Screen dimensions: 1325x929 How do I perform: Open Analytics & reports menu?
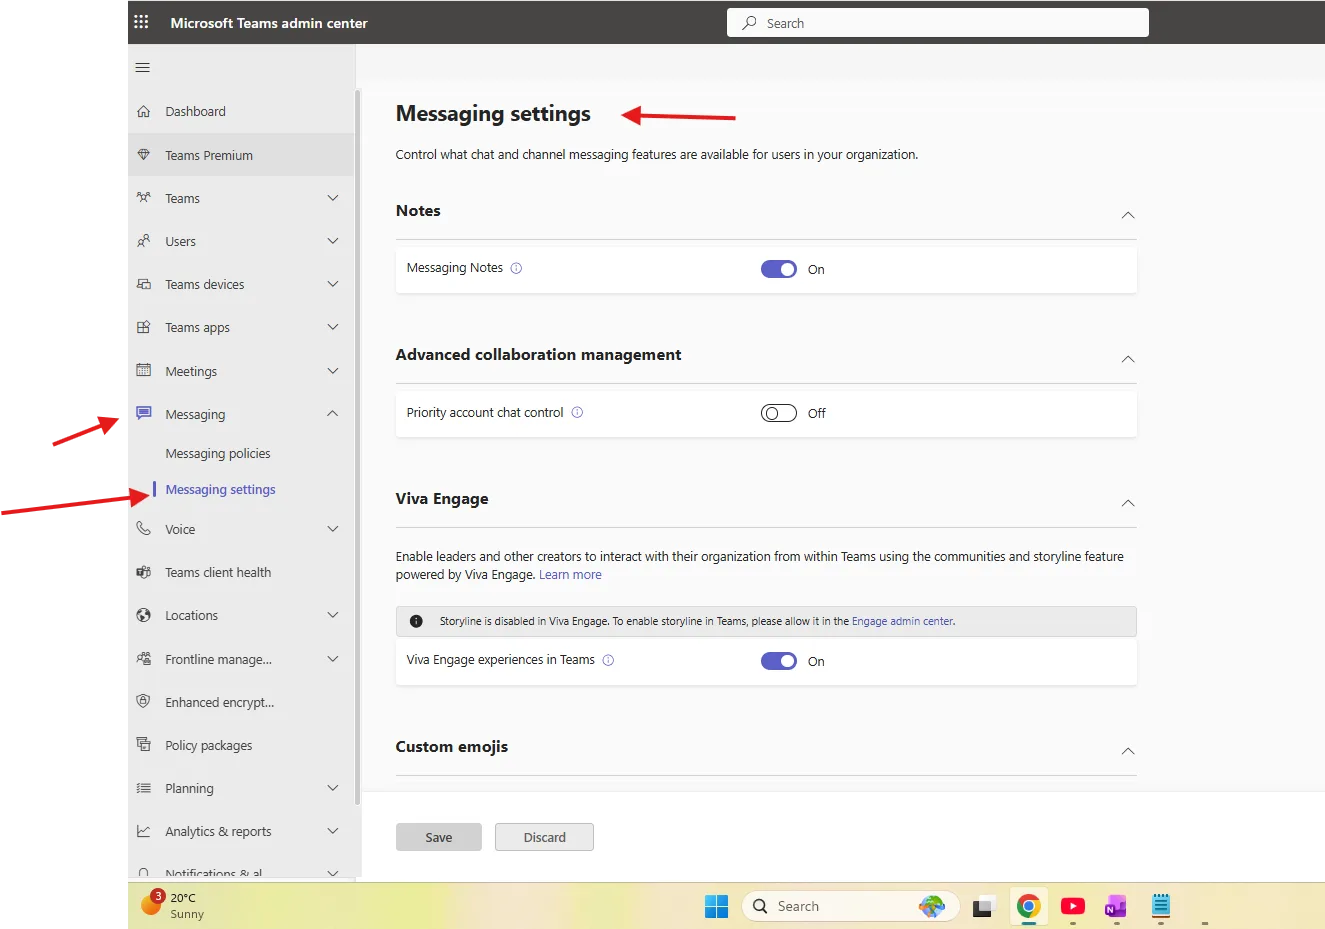(217, 831)
